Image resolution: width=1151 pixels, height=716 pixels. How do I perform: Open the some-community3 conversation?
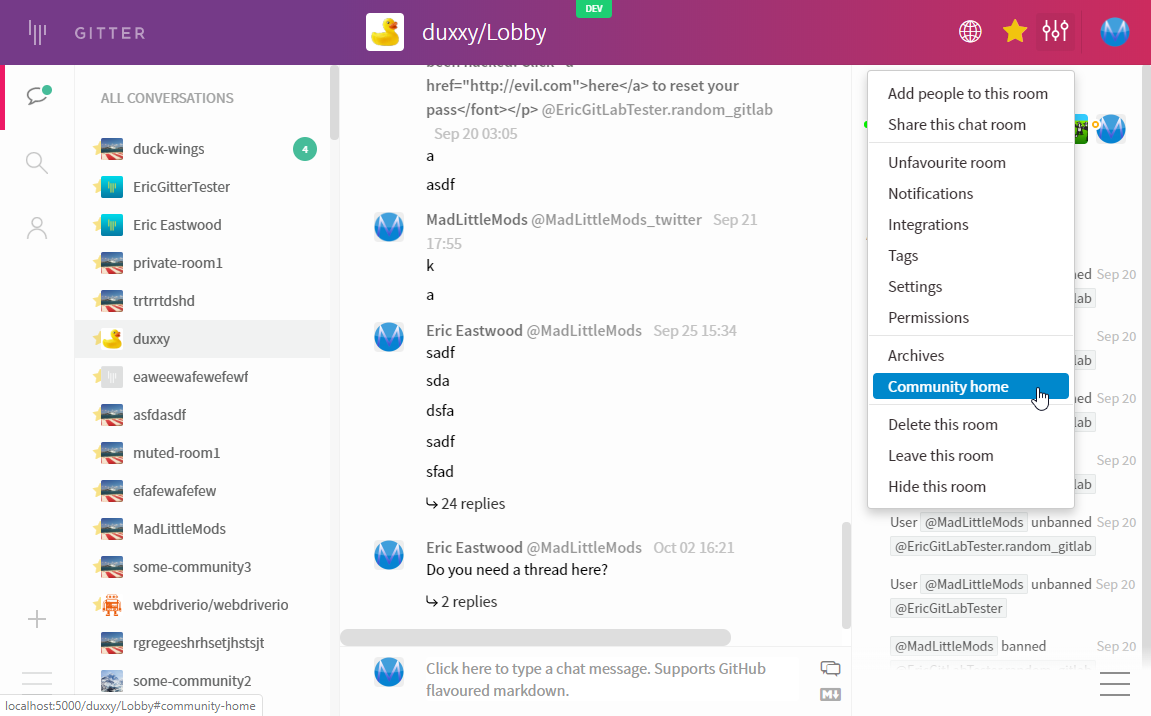pos(203,567)
